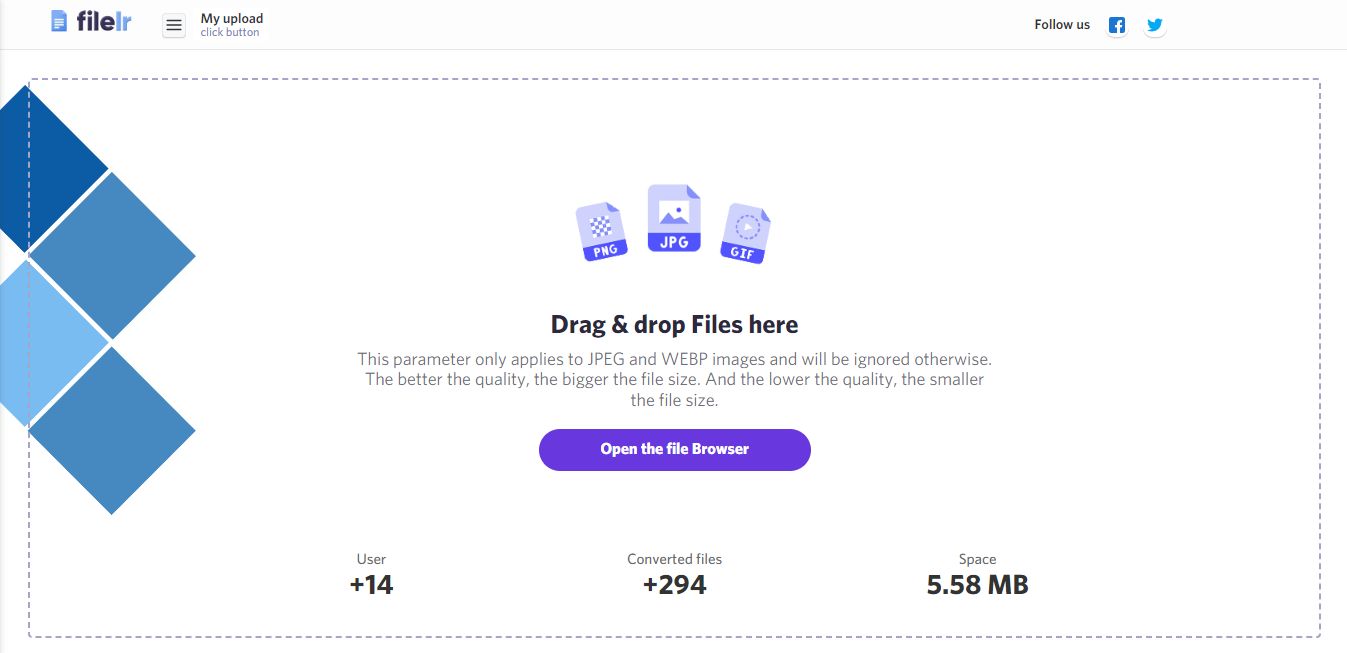Image resolution: width=1347 pixels, height=653 pixels.
Task: Open the Facebook follow icon
Action: pyautogui.click(x=1117, y=25)
